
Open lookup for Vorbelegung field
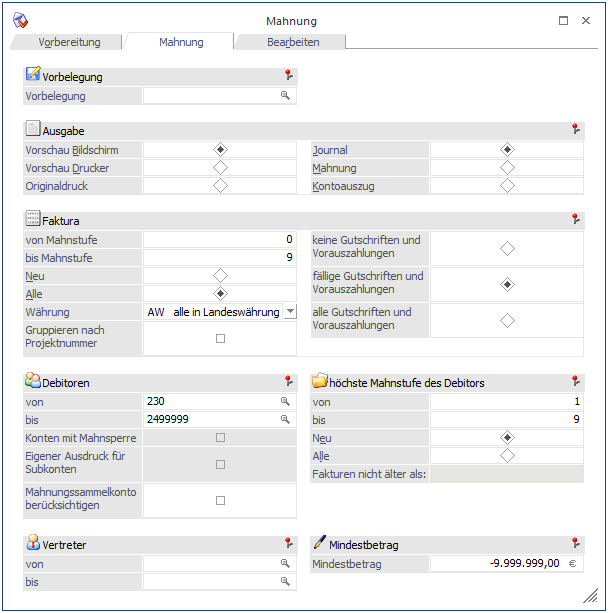pos(285,96)
